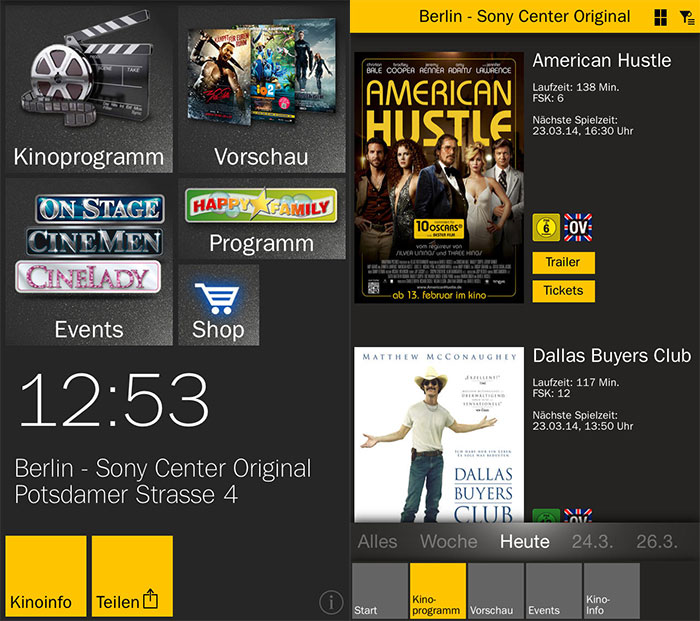Viewport: 700px width, 621px height.
Task: Open the Kinoprogramm film reel tile
Action: coord(89,89)
